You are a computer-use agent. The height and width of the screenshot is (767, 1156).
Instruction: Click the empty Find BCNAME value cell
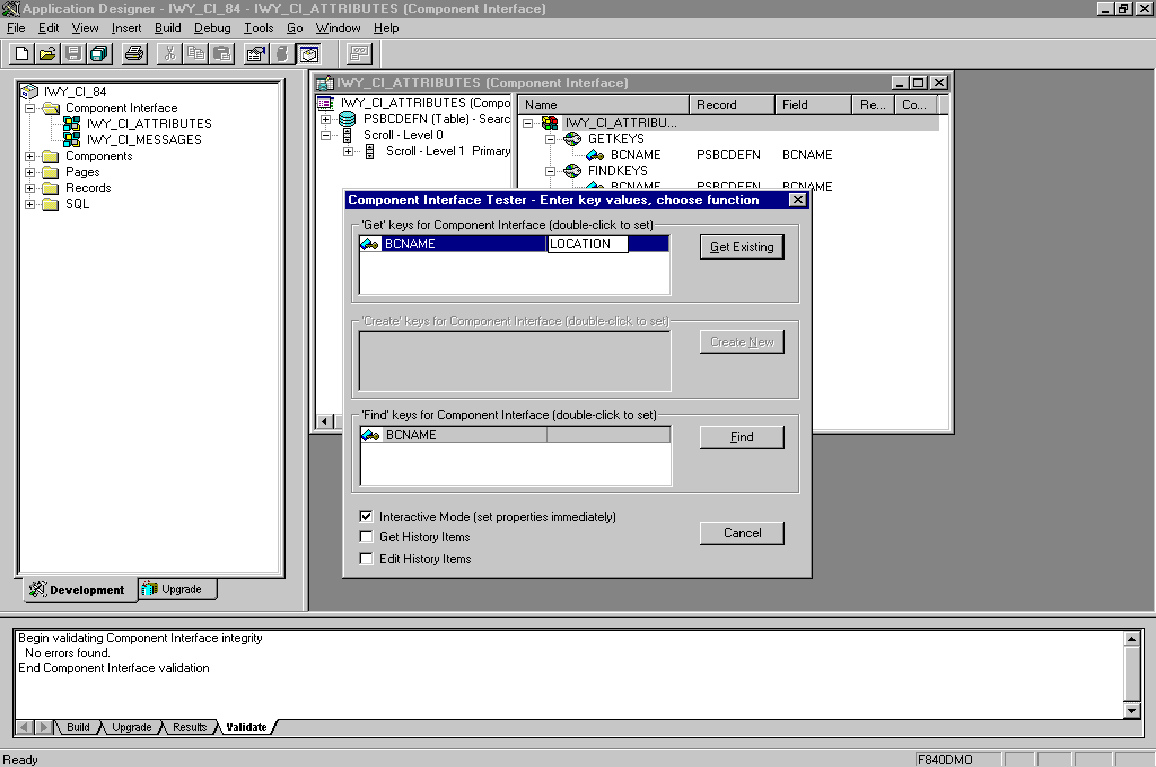(608, 435)
